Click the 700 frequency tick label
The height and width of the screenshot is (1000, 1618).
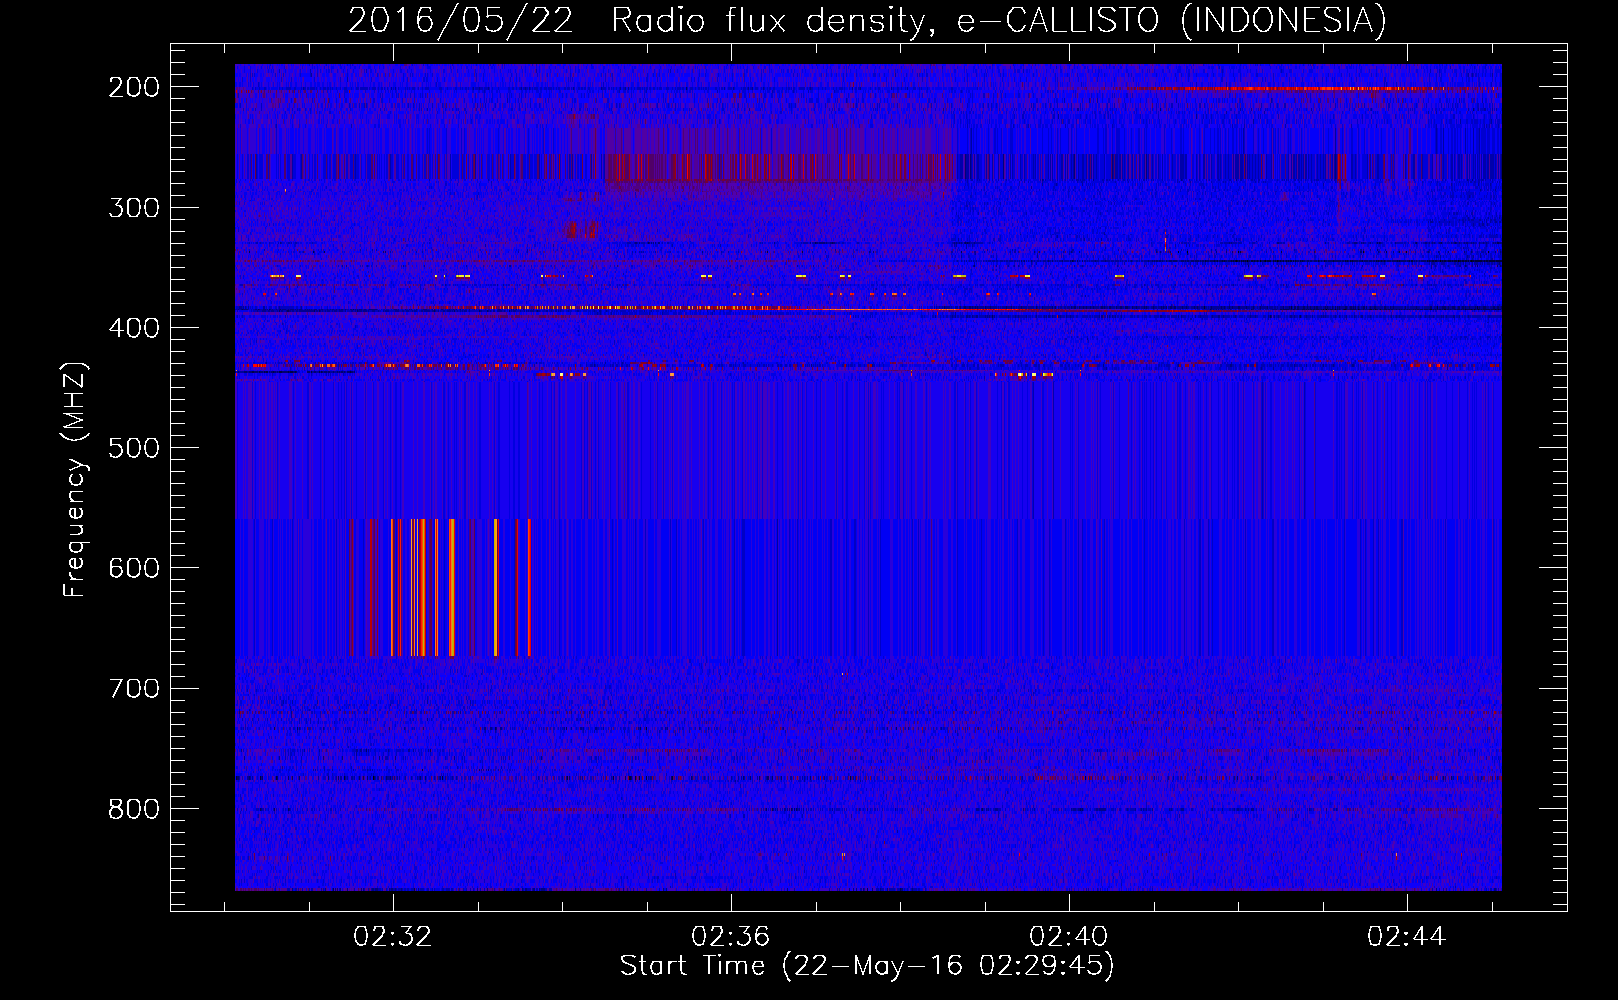(x=134, y=688)
